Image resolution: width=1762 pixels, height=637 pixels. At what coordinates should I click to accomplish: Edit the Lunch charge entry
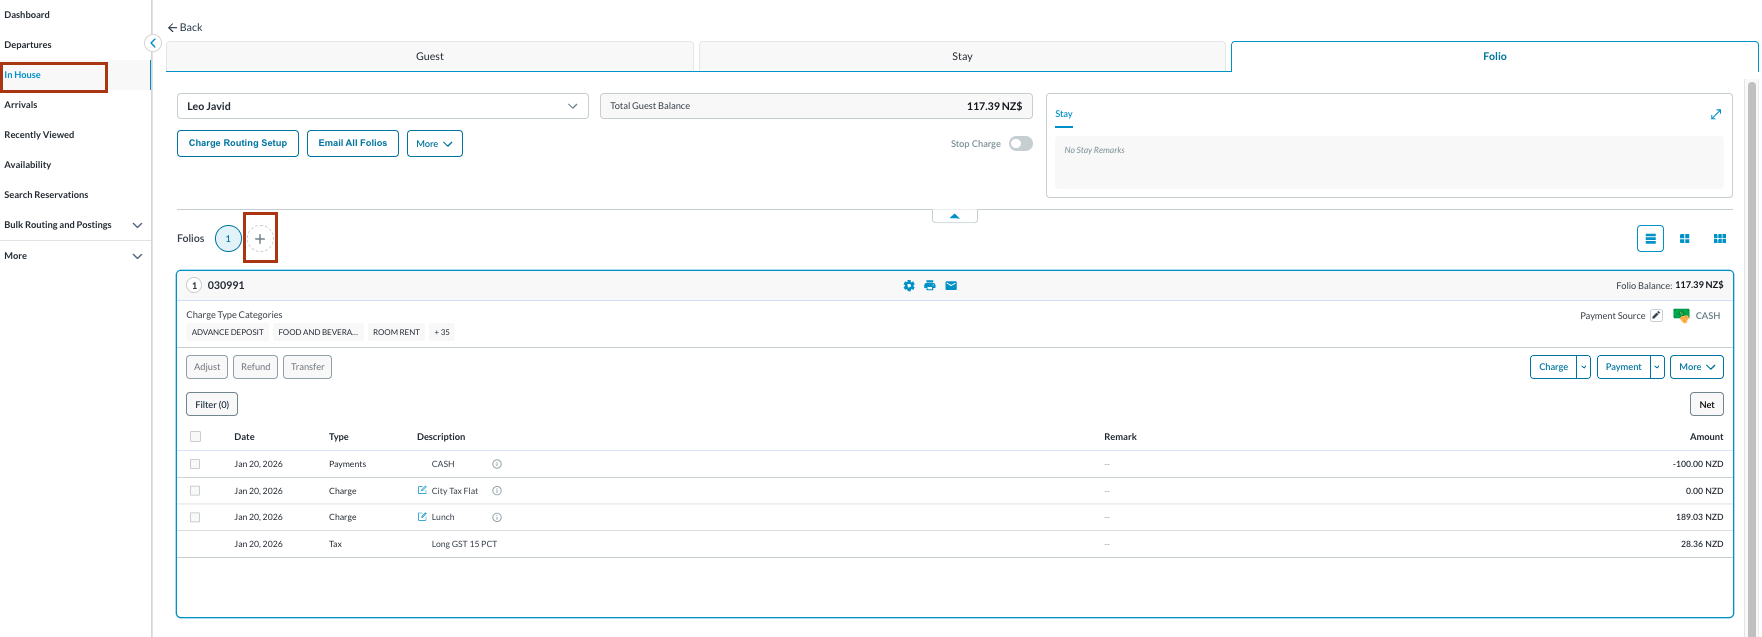pyautogui.click(x=422, y=518)
